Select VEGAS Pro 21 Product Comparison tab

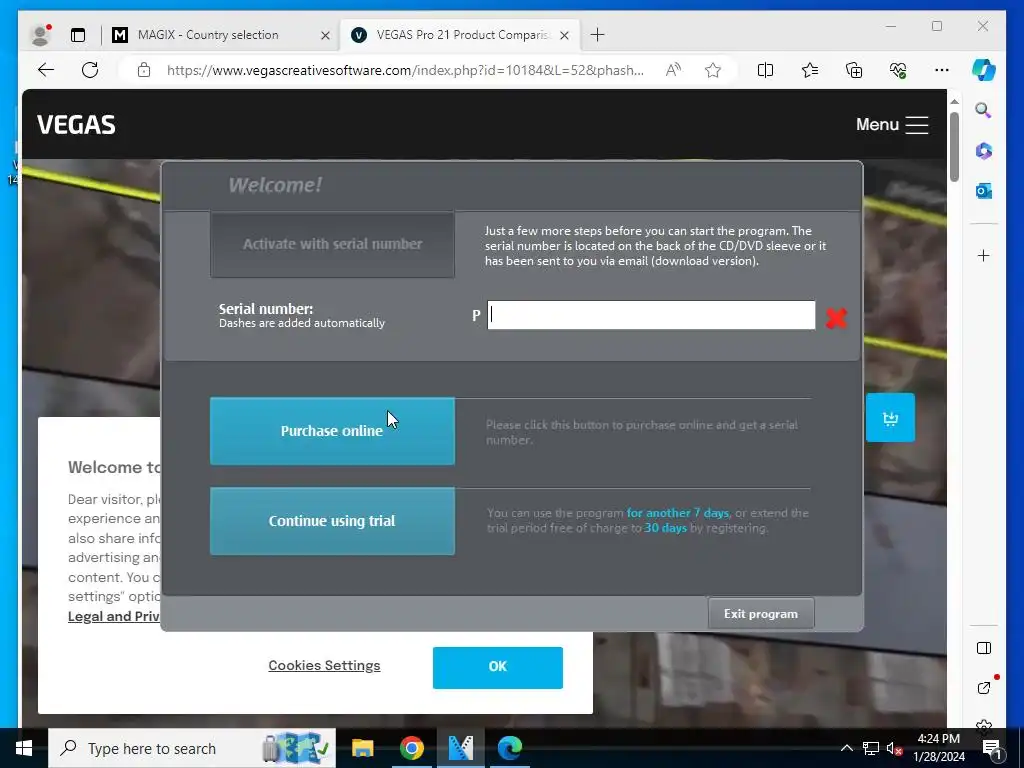click(460, 35)
